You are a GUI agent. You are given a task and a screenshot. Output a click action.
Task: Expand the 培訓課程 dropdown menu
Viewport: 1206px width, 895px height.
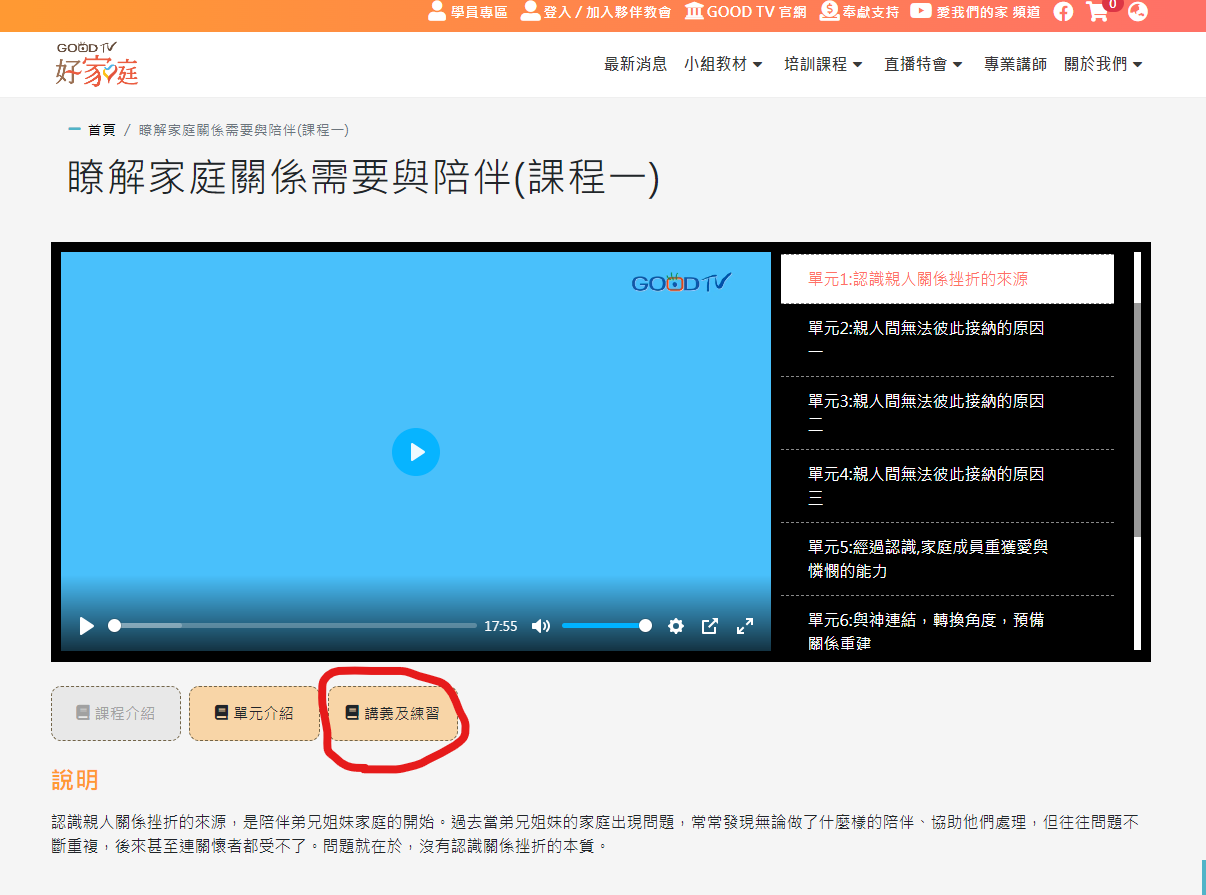(823, 64)
